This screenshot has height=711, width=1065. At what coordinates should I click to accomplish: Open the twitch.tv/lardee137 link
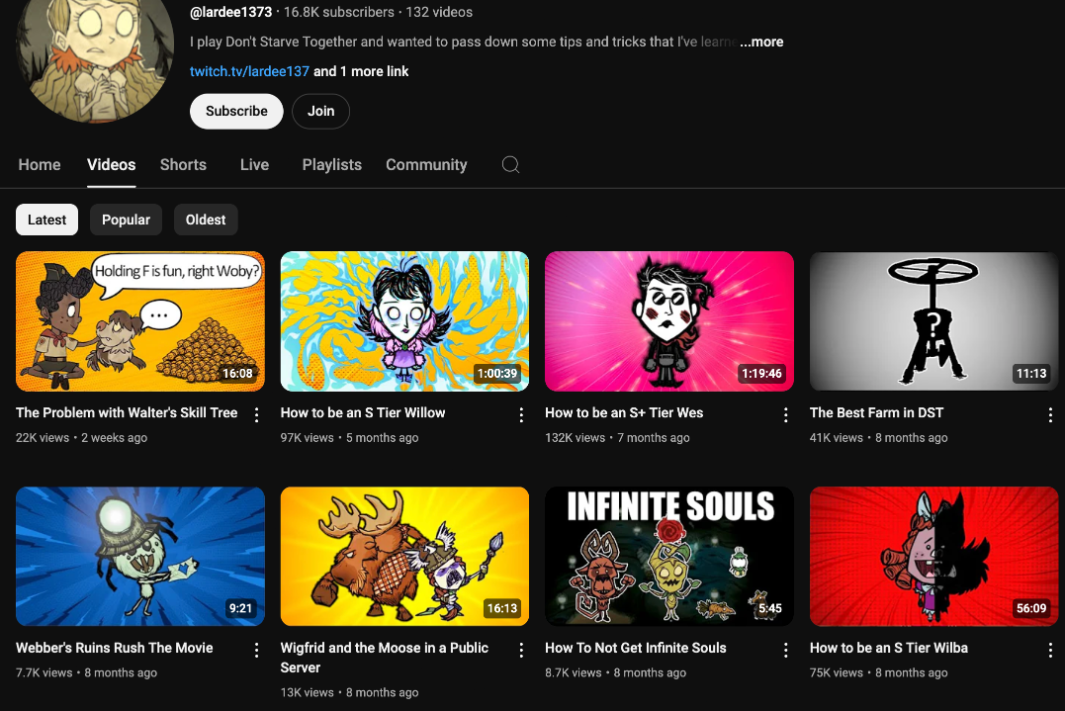click(x=249, y=72)
